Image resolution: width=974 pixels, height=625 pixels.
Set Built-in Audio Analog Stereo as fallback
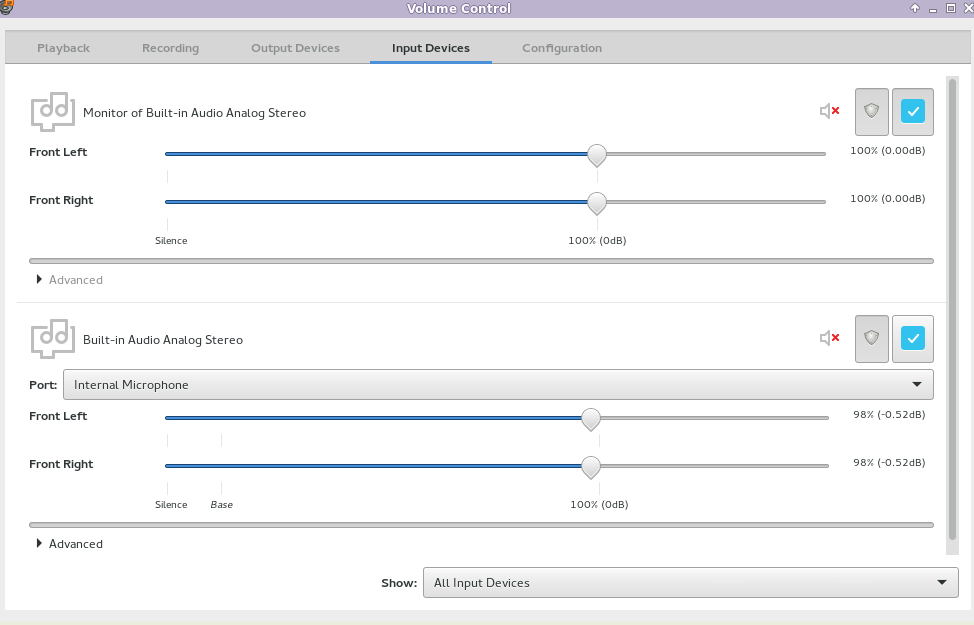912,339
